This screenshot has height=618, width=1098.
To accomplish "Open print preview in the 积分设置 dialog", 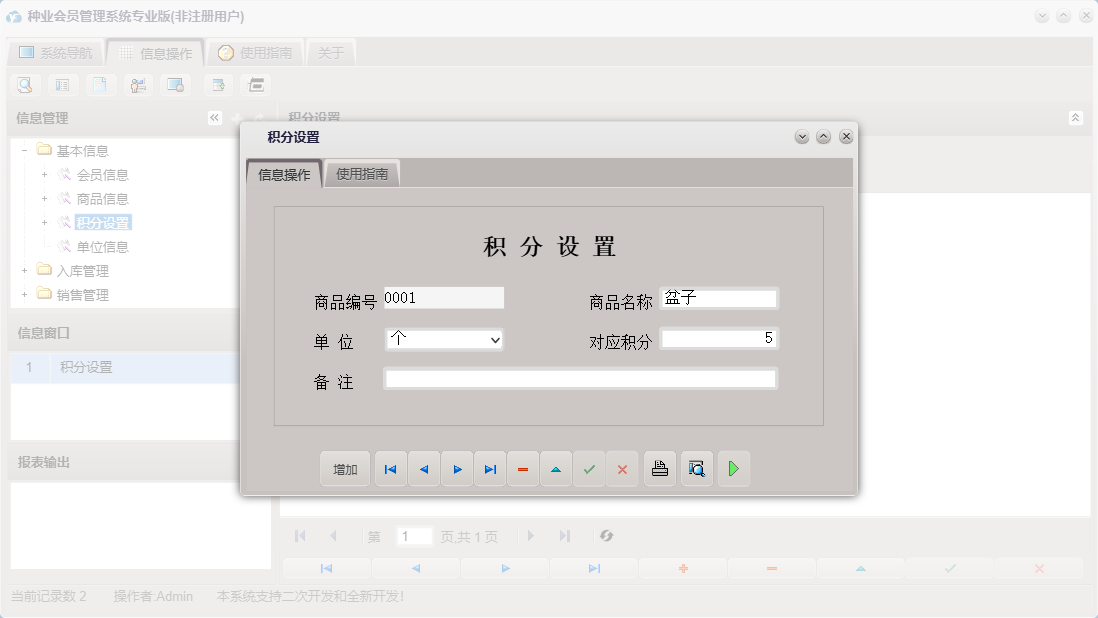I will [x=696, y=468].
